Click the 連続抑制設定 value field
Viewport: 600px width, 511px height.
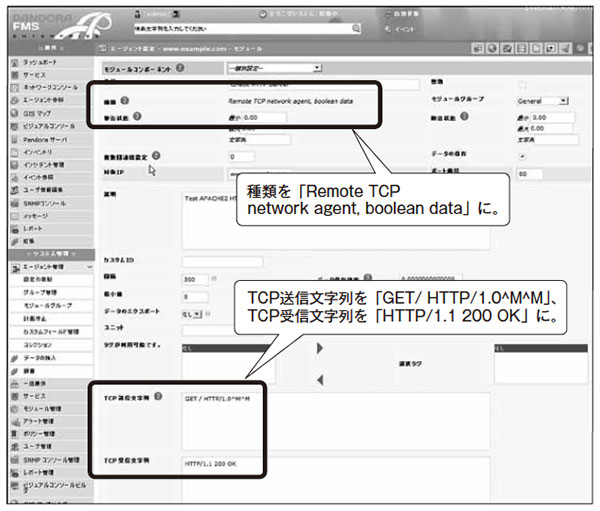click(x=241, y=157)
